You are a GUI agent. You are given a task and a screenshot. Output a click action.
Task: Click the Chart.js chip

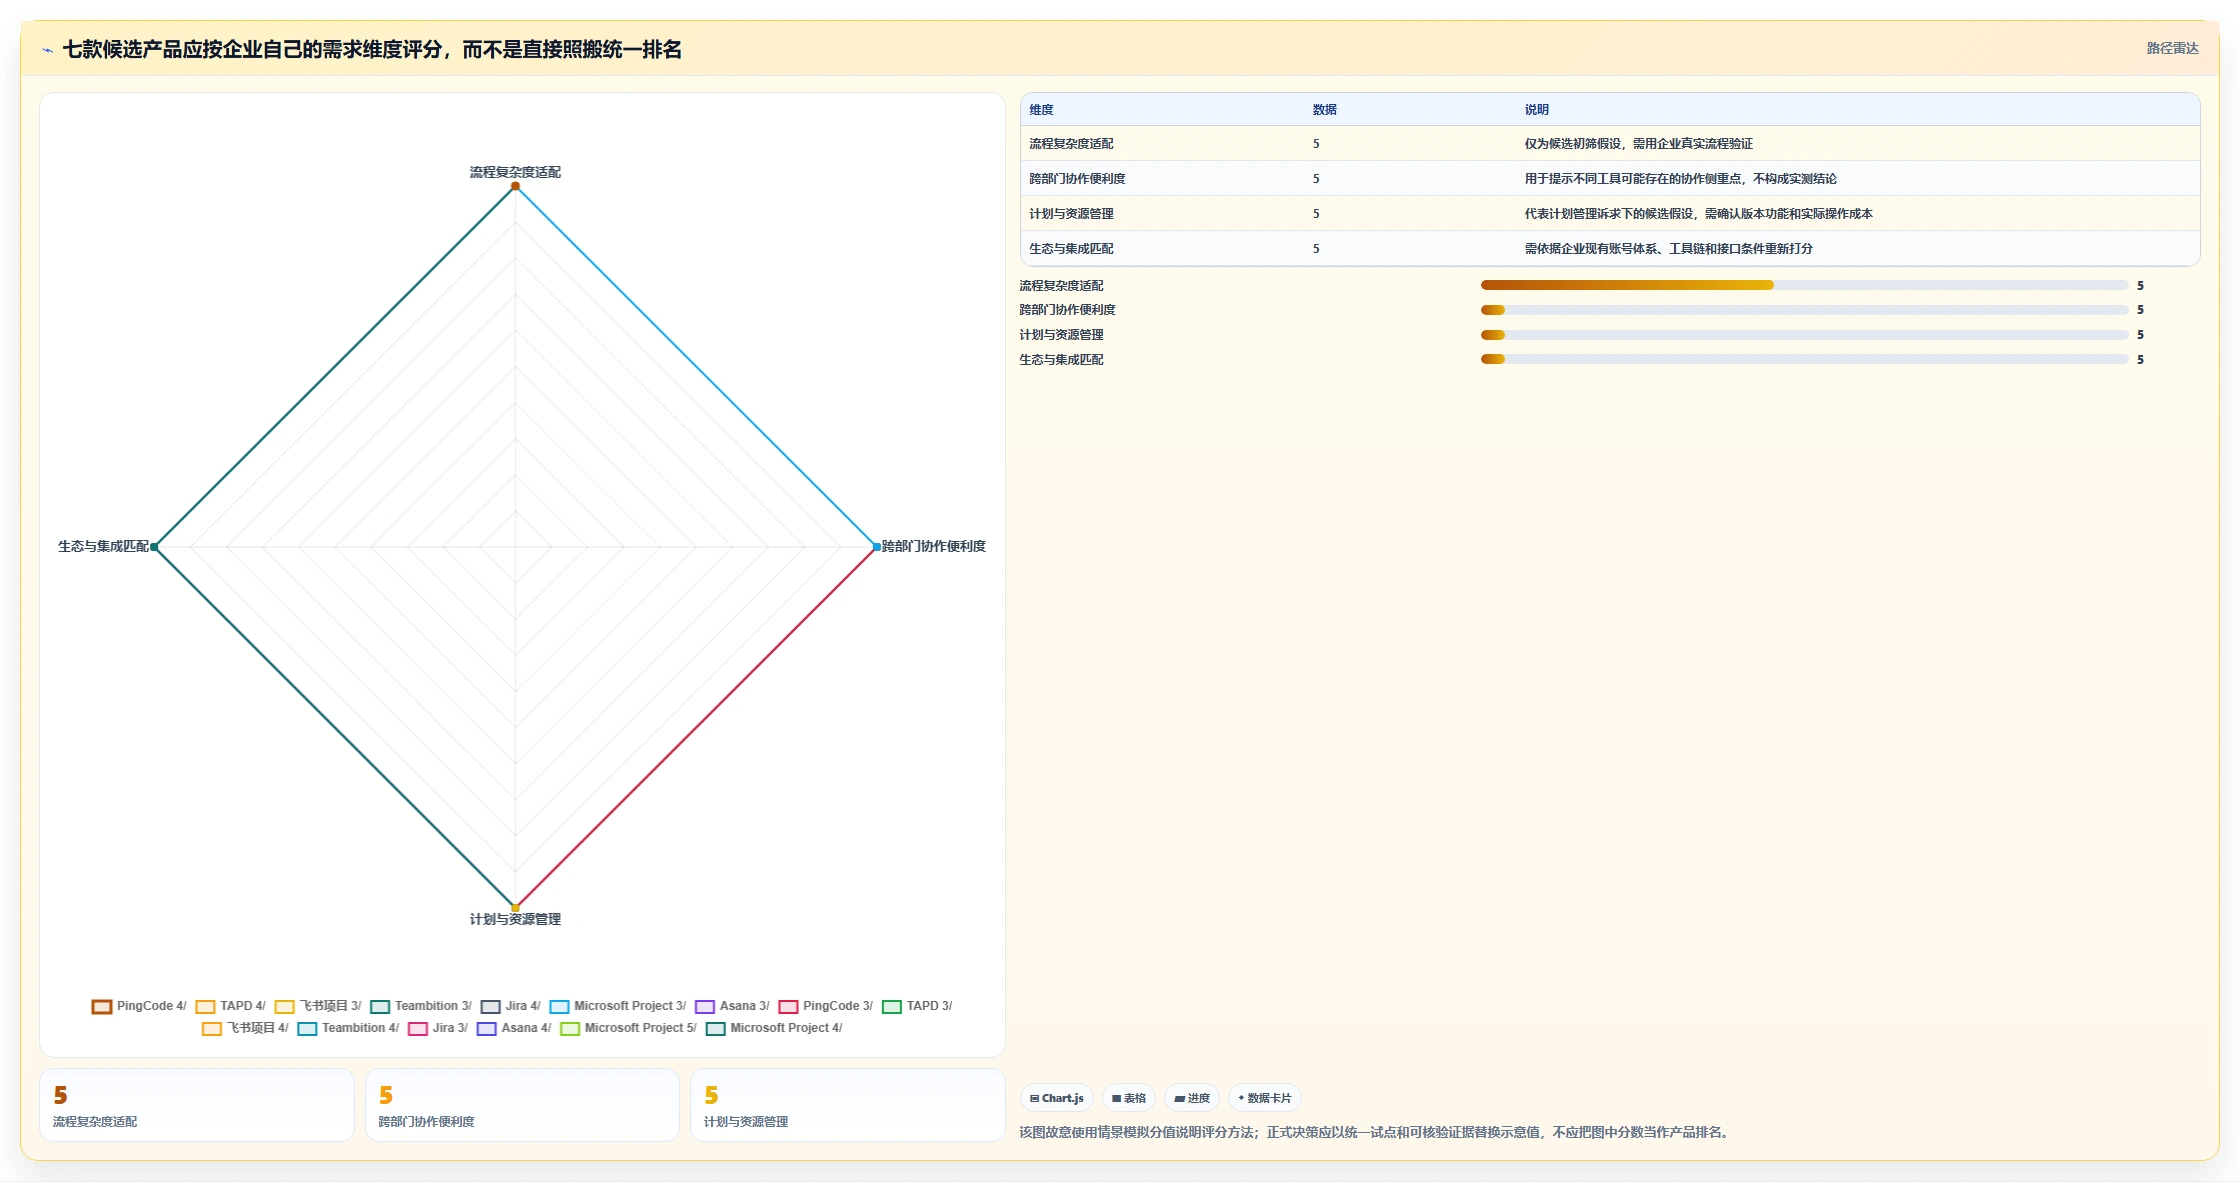pyautogui.click(x=1057, y=1098)
